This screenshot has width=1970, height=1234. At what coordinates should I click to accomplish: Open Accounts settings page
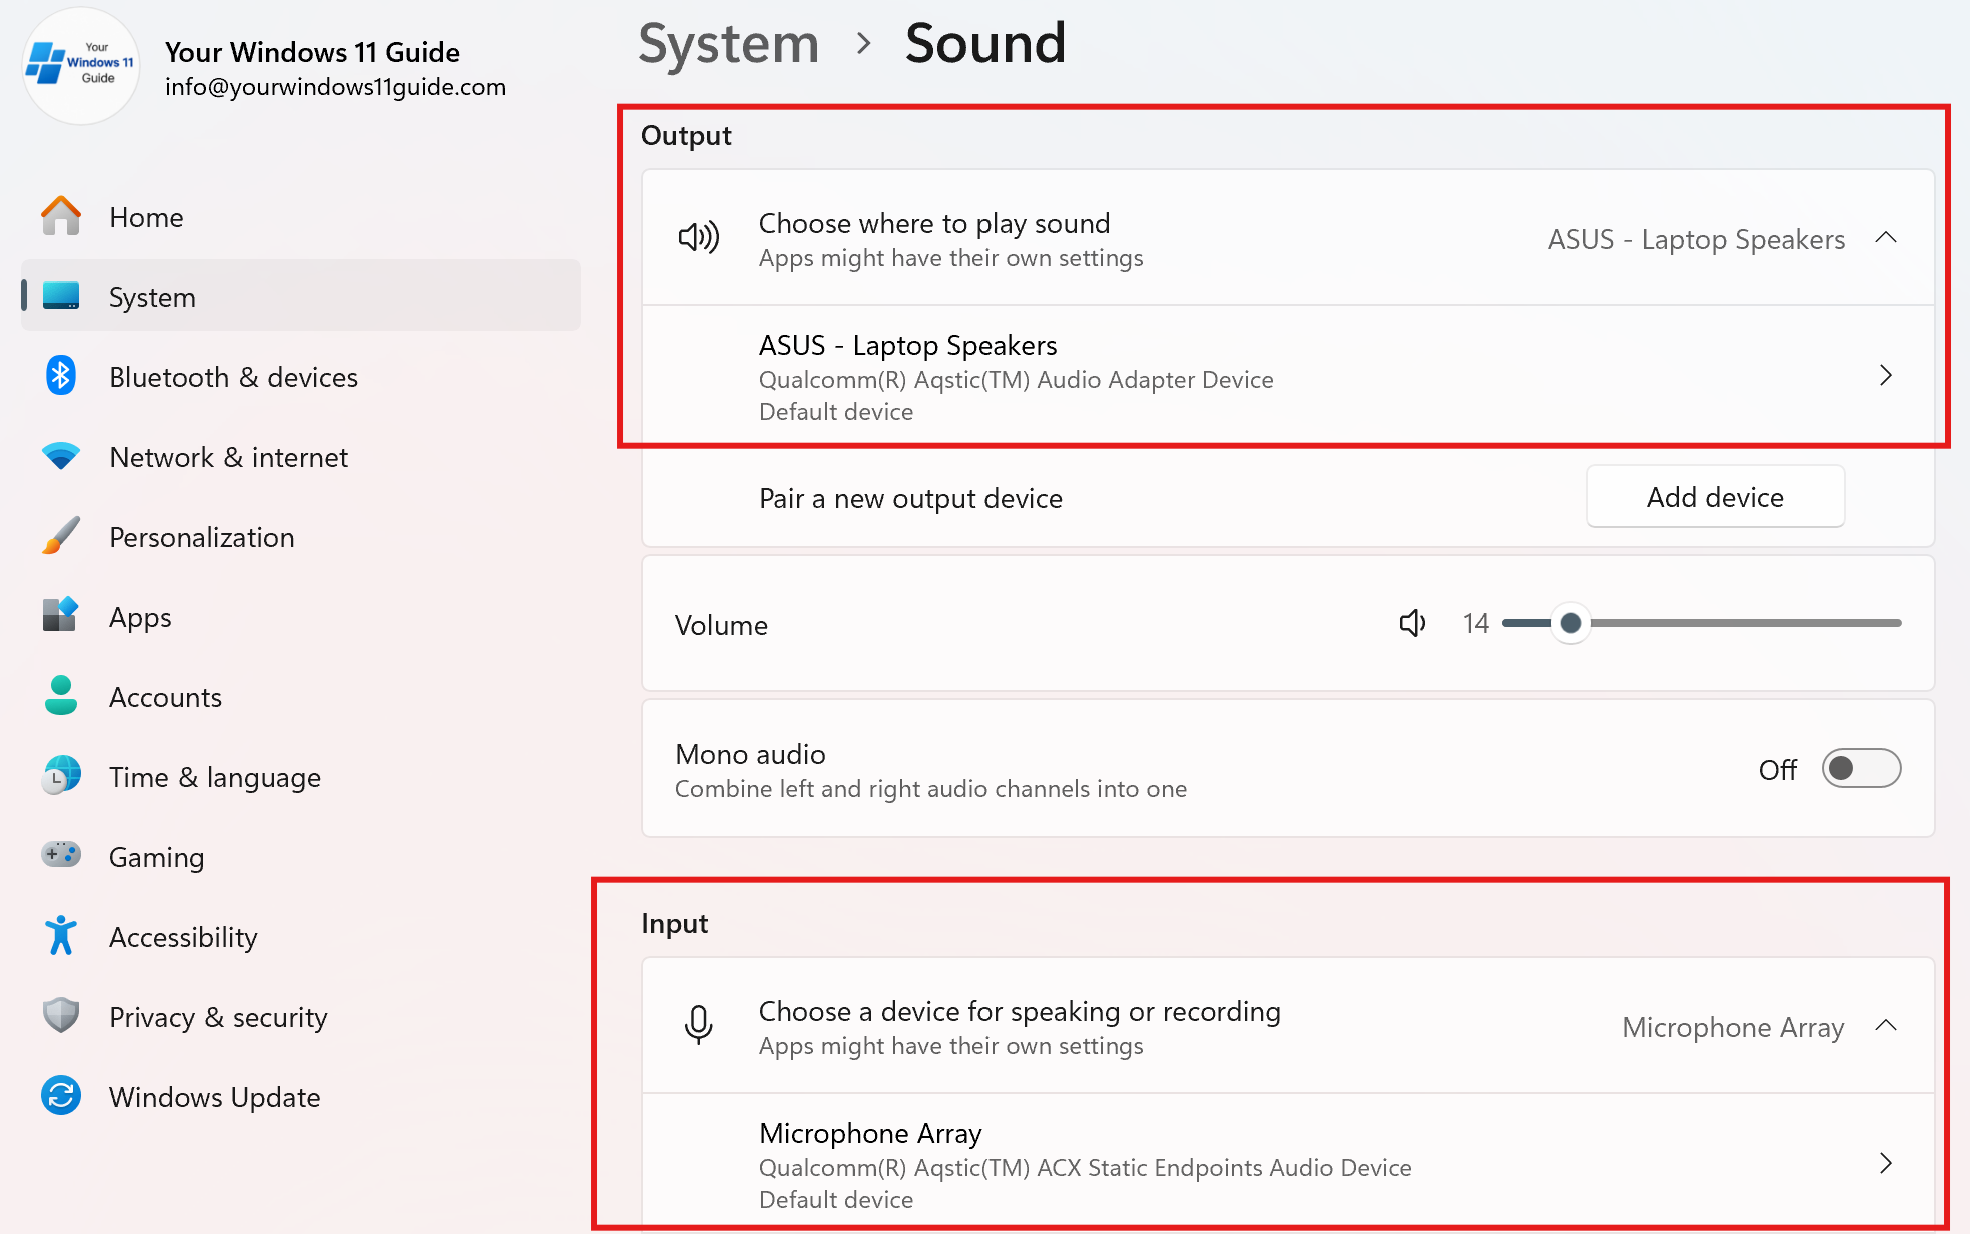click(x=300, y=696)
